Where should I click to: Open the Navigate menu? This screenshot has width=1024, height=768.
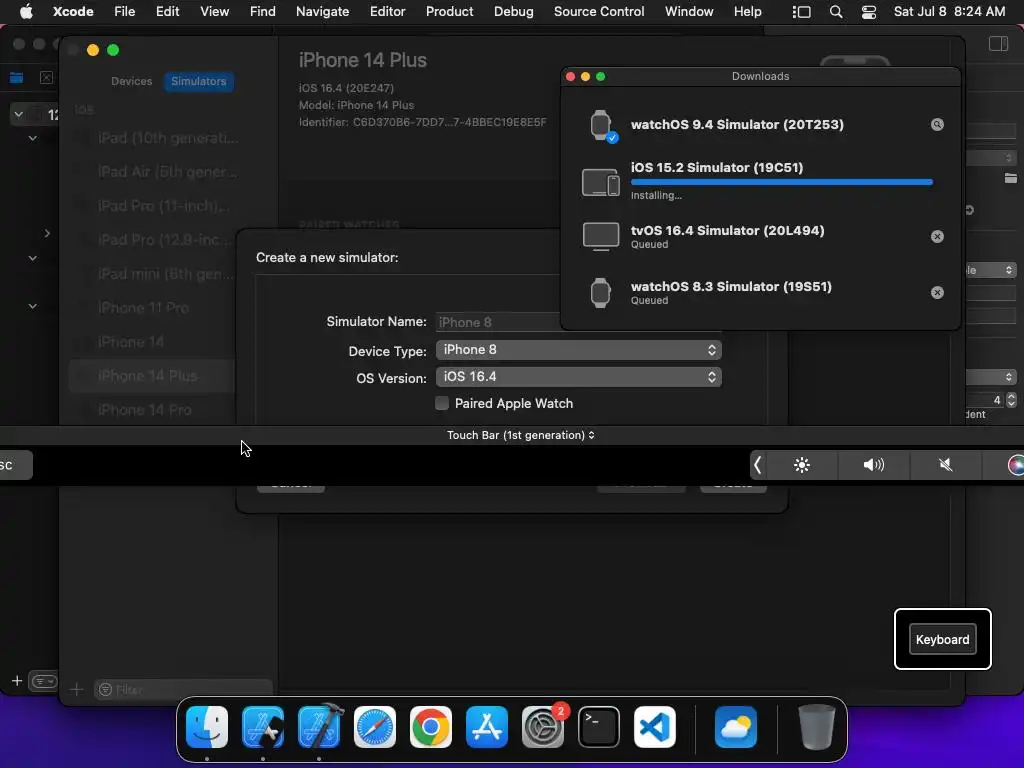[x=322, y=12]
